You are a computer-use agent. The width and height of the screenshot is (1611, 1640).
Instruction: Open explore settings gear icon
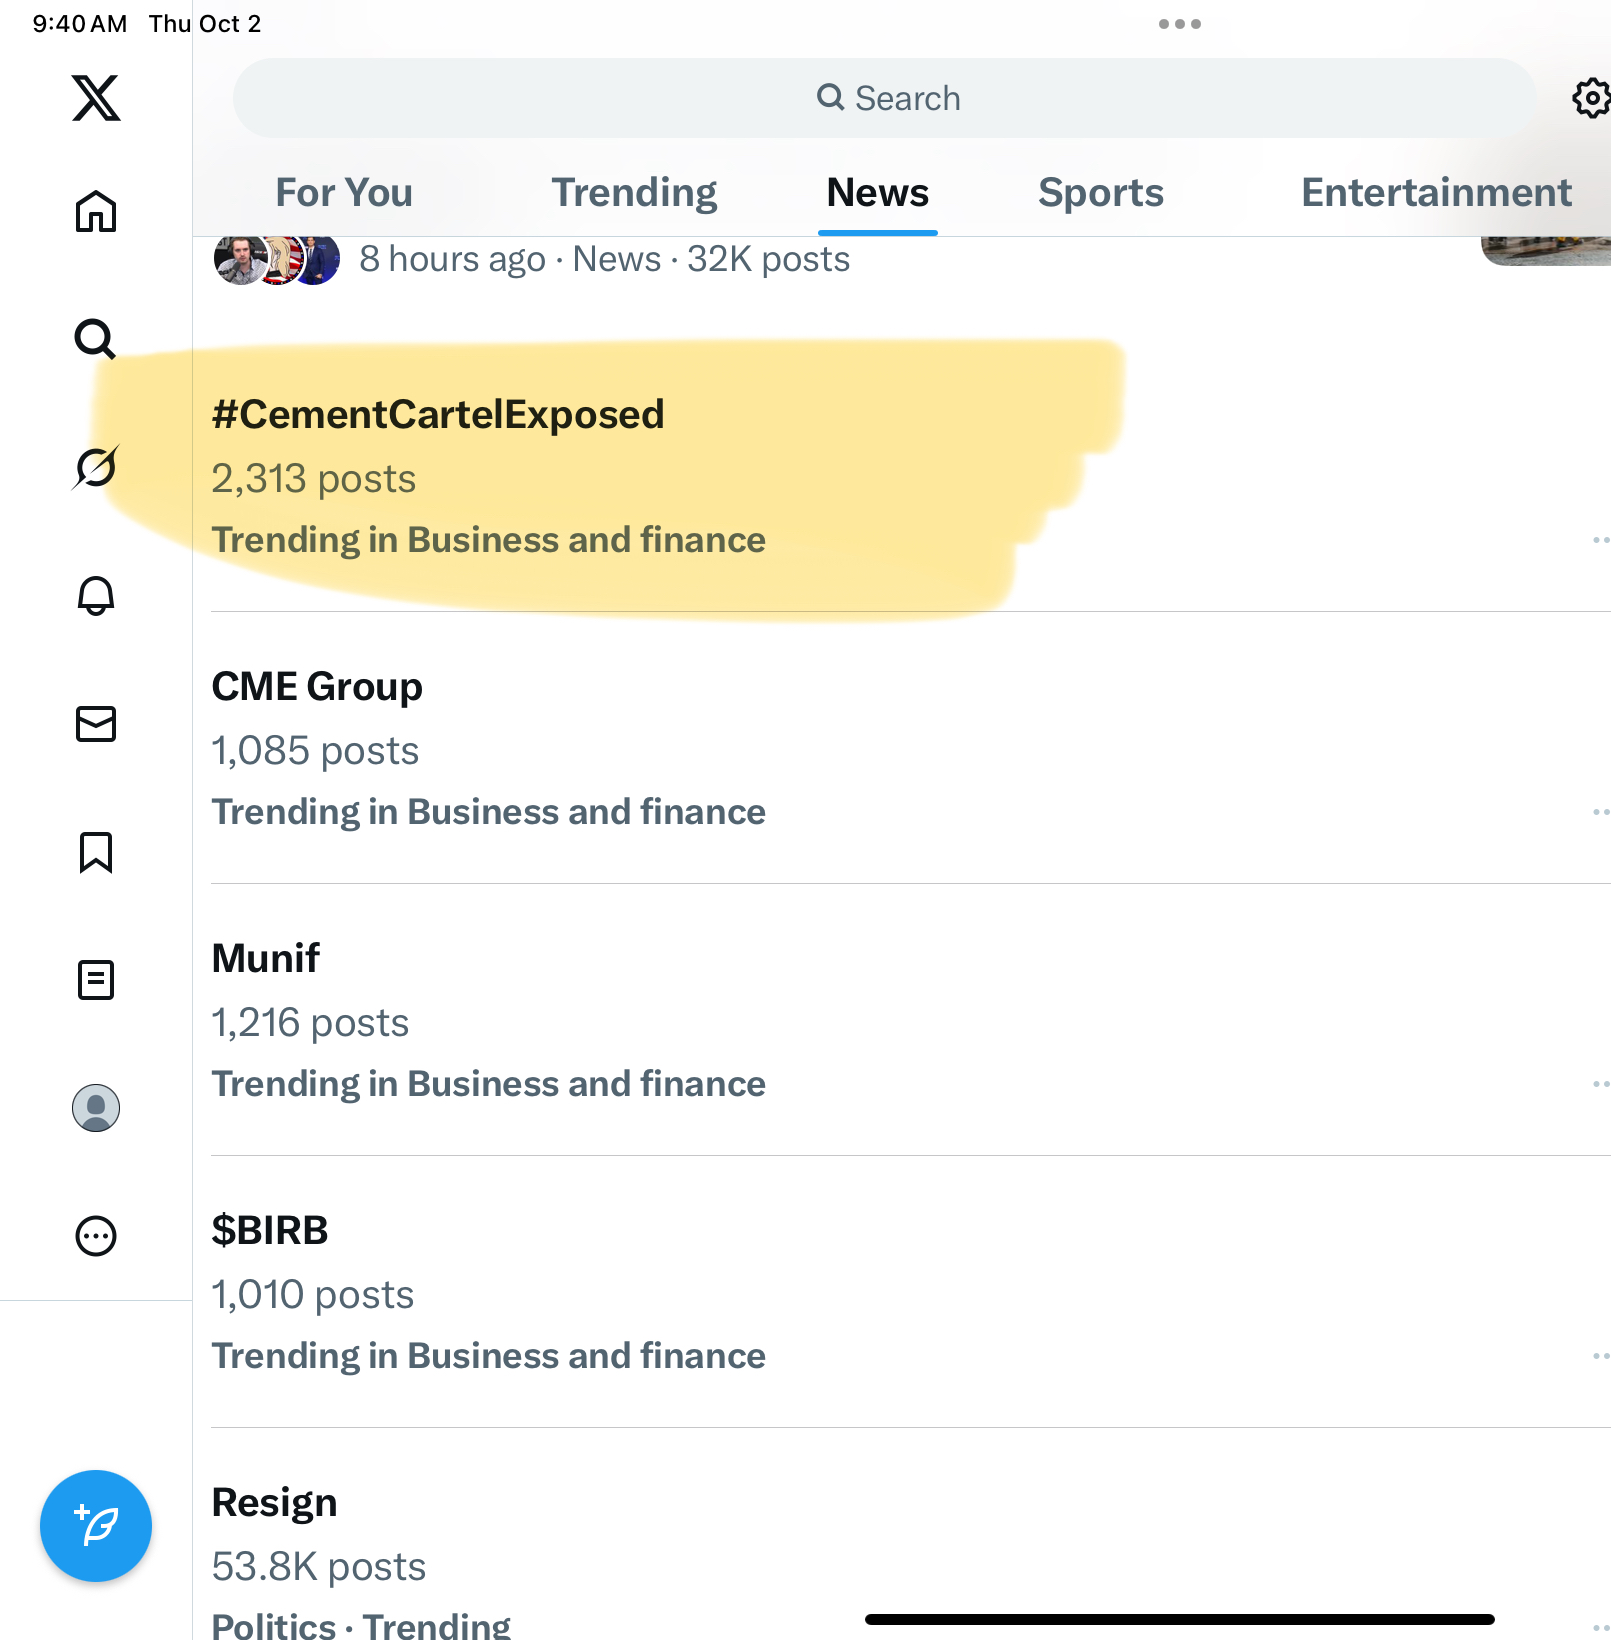pyautogui.click(x=1590, y=98)
